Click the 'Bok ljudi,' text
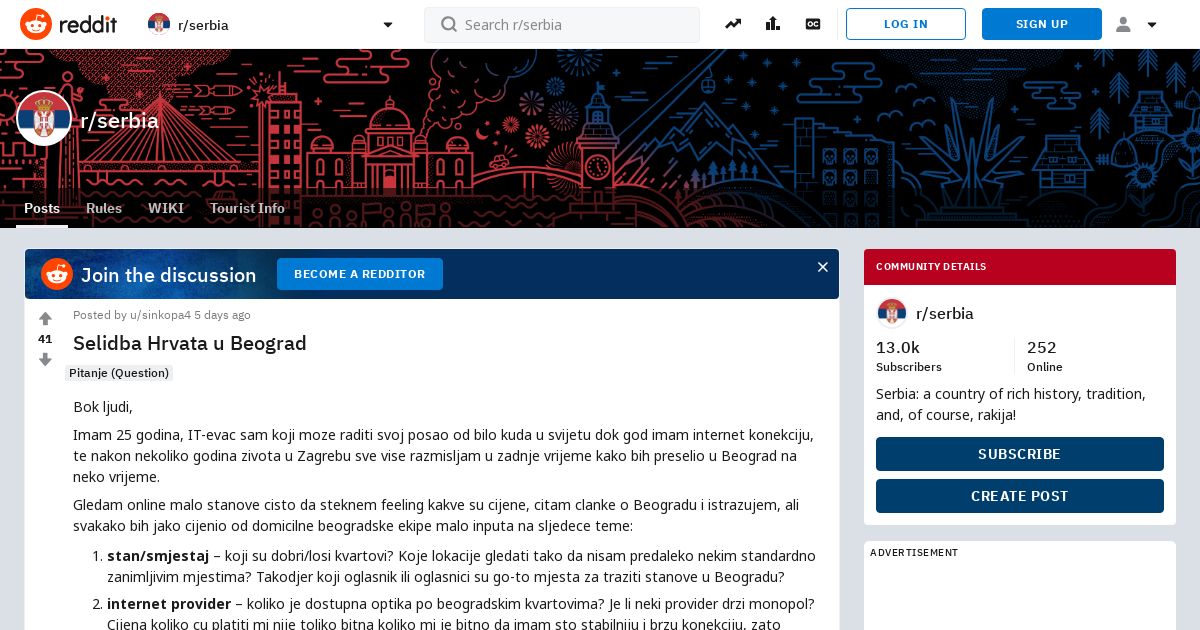 [103, 407]
